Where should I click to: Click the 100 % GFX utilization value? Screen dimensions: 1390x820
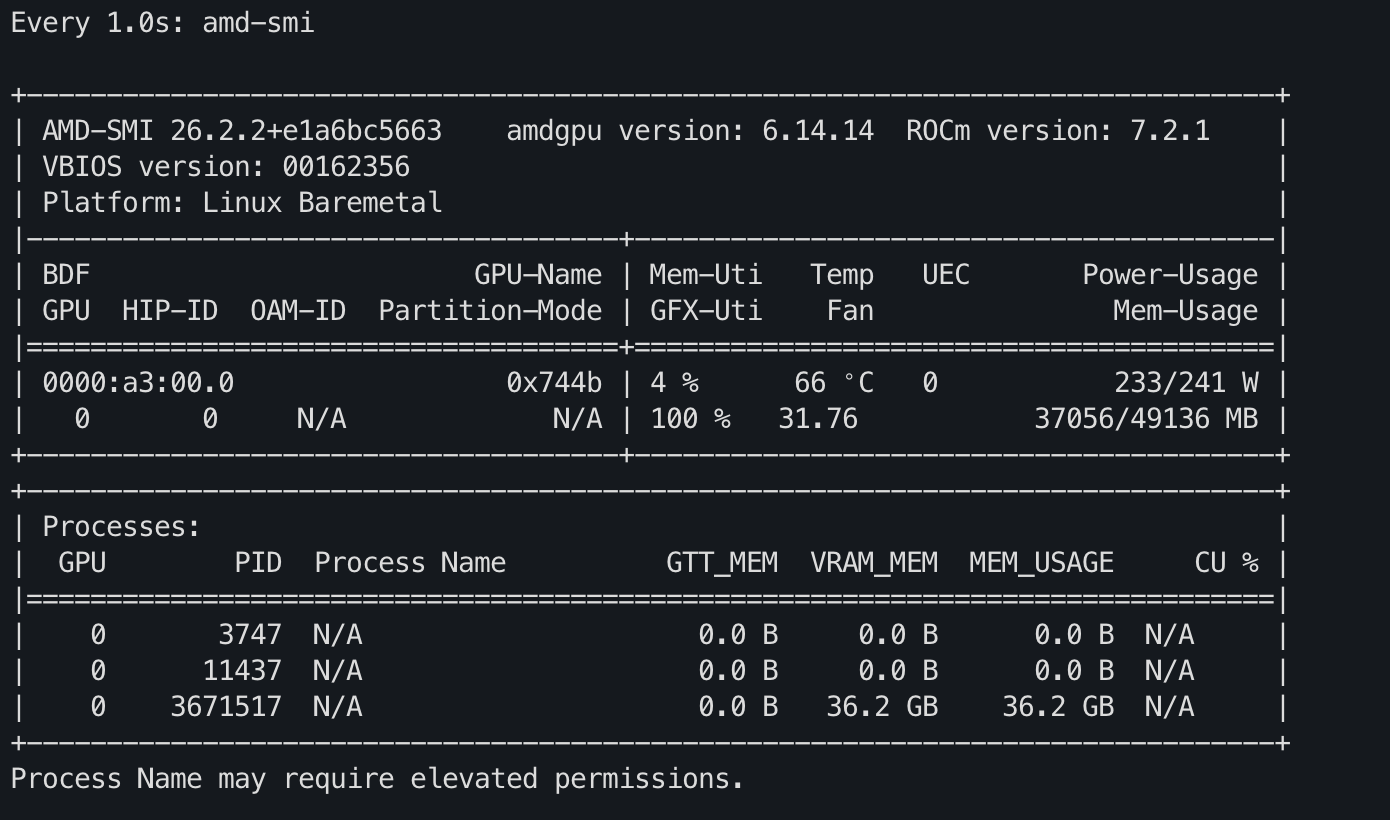tap(690, 419)
